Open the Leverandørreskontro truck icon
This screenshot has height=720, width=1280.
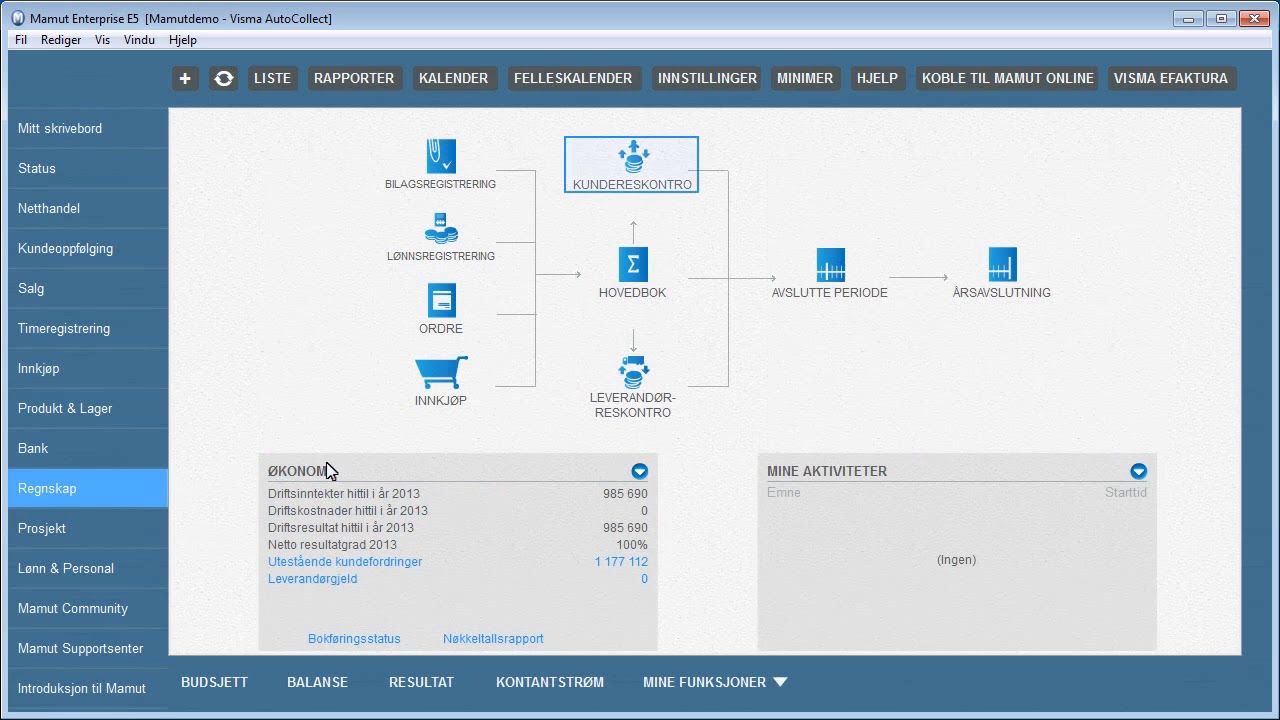(633, 372)
